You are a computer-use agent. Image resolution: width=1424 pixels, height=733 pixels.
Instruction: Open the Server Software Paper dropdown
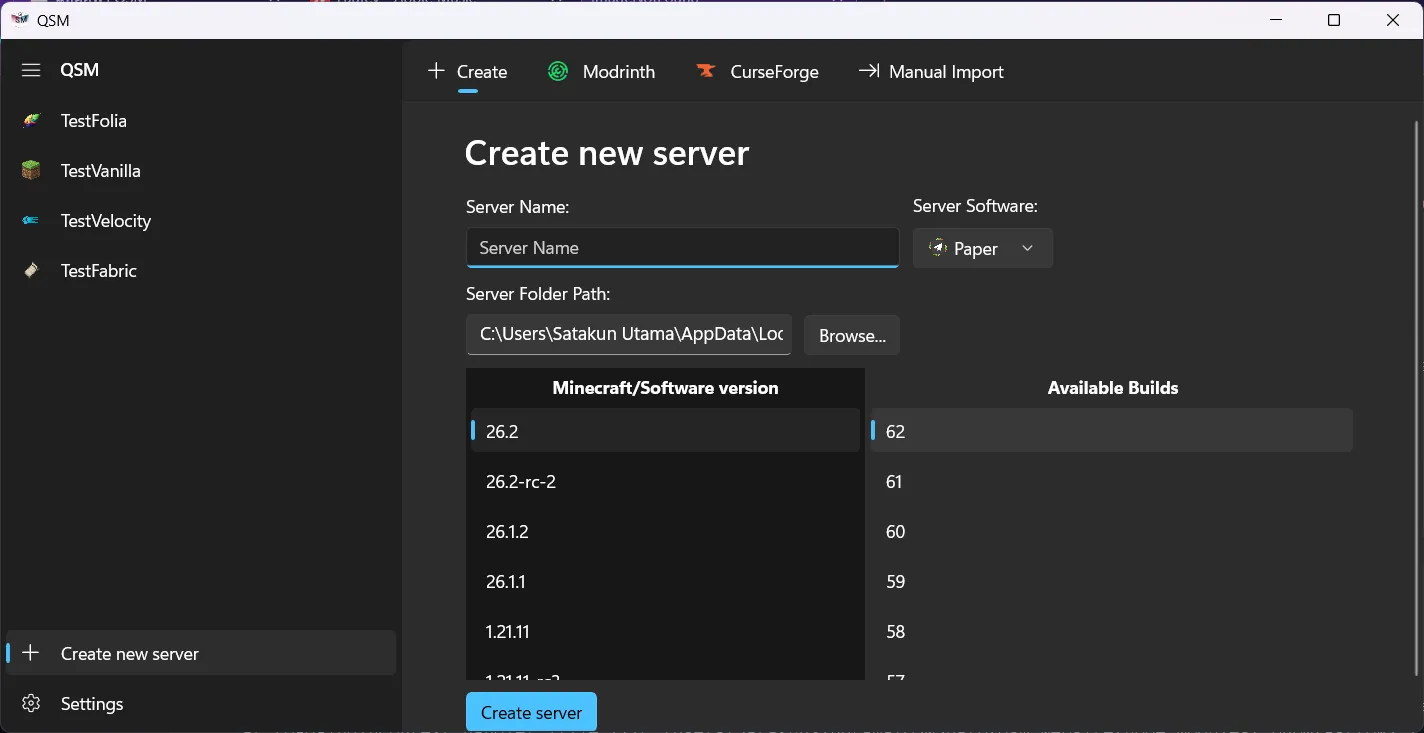[x=983, y=248]
